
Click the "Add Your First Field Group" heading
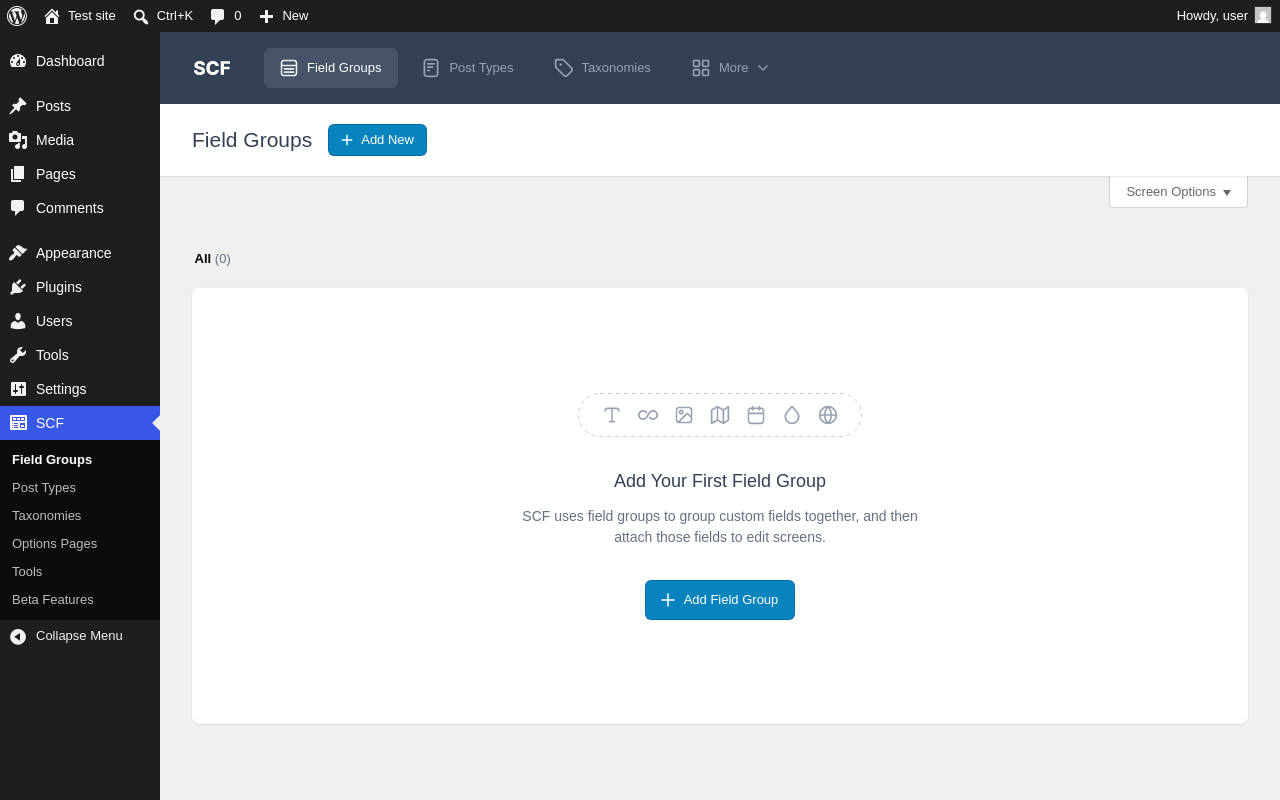coord(720,481)
